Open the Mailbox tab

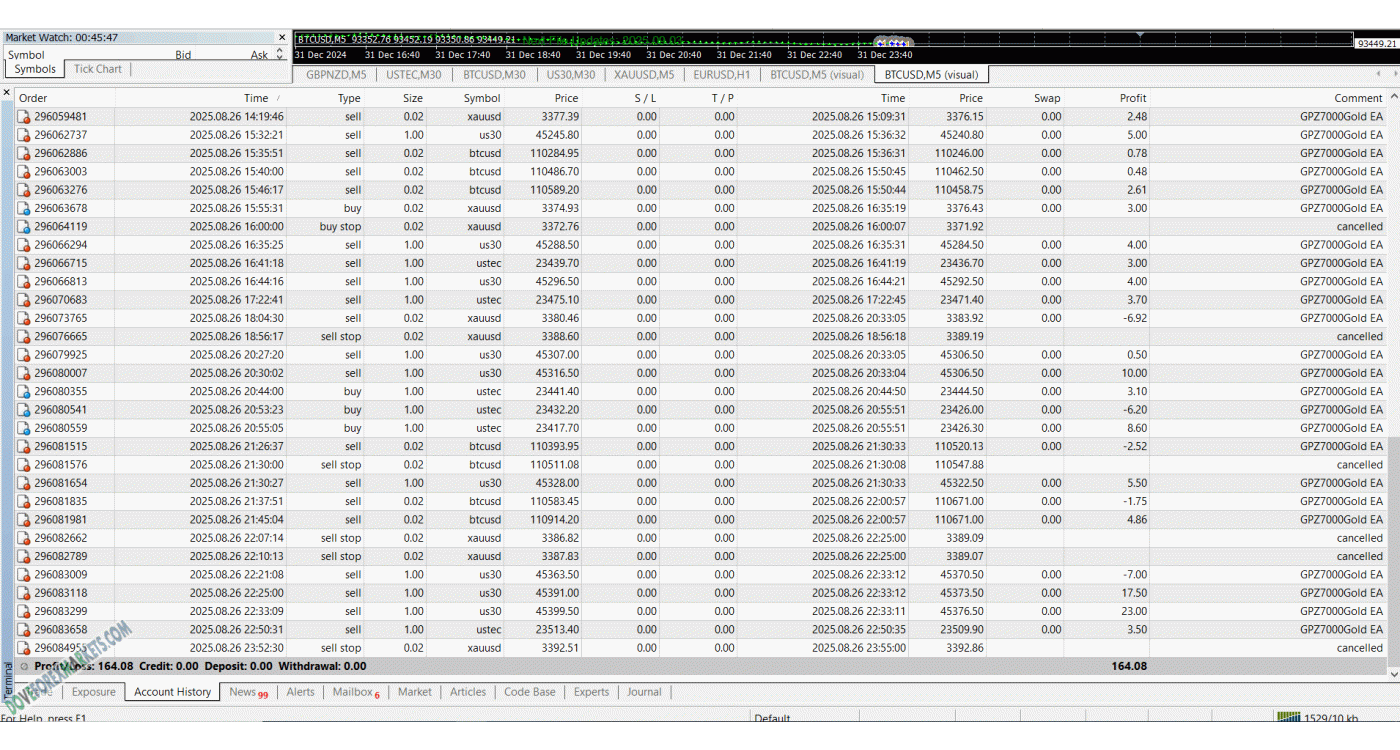click(353, 692)
